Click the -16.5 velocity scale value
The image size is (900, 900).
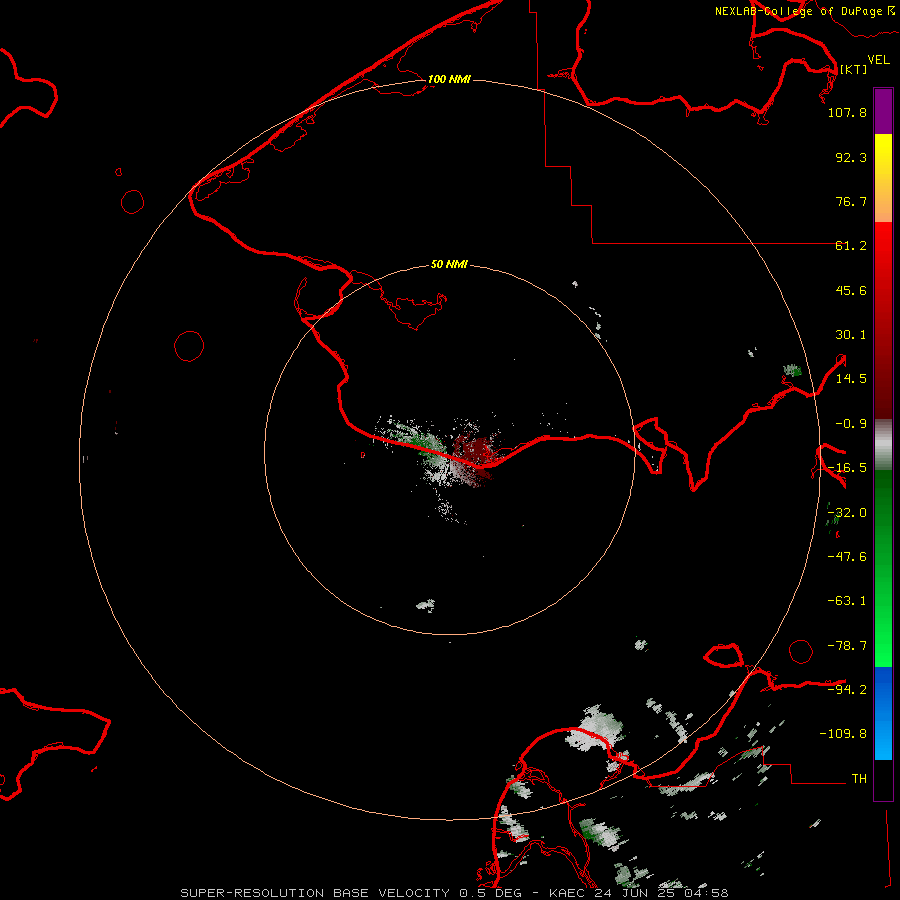click(x=847, y=468)
